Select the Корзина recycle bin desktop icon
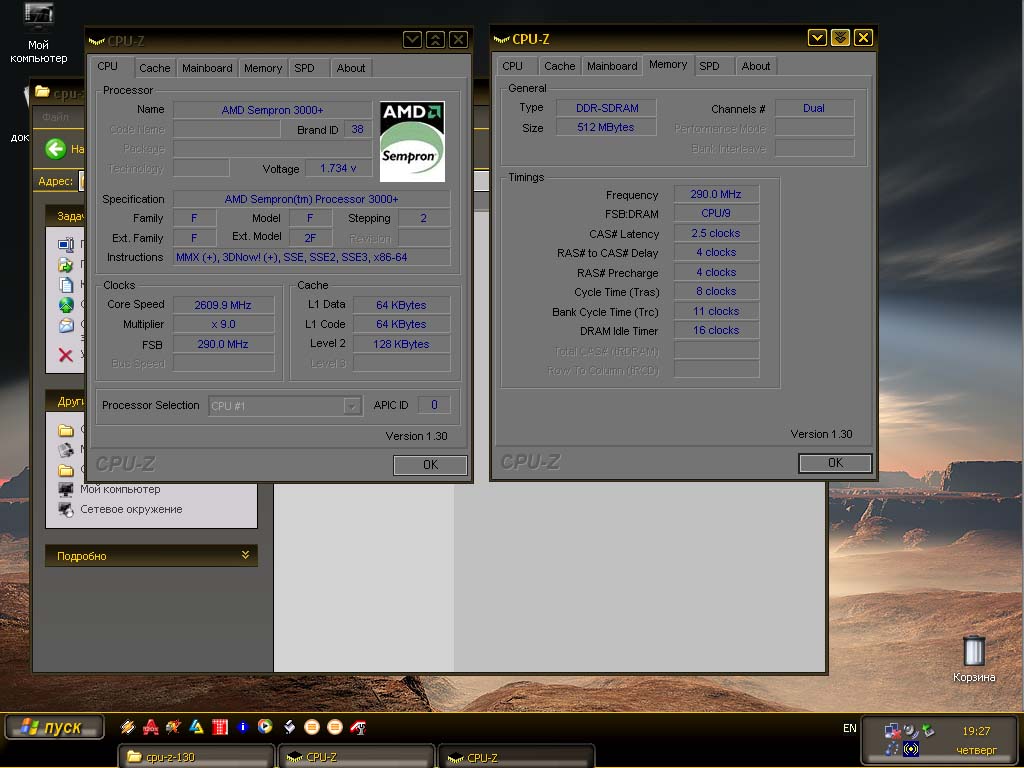This screenshot has height=768, width=1024. (x=974, y=658)
